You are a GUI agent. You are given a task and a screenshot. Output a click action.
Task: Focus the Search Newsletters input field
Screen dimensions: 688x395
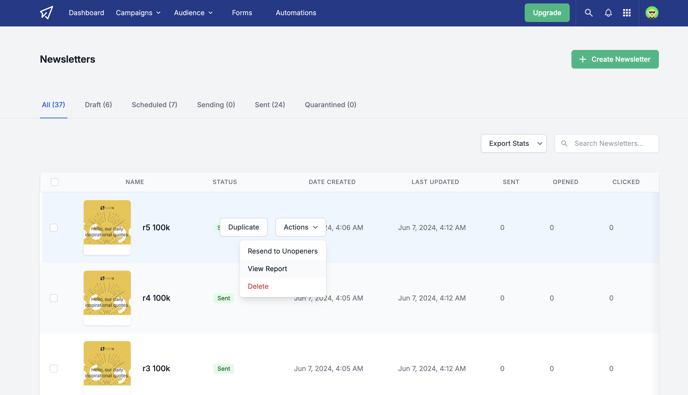pos(606,144)
